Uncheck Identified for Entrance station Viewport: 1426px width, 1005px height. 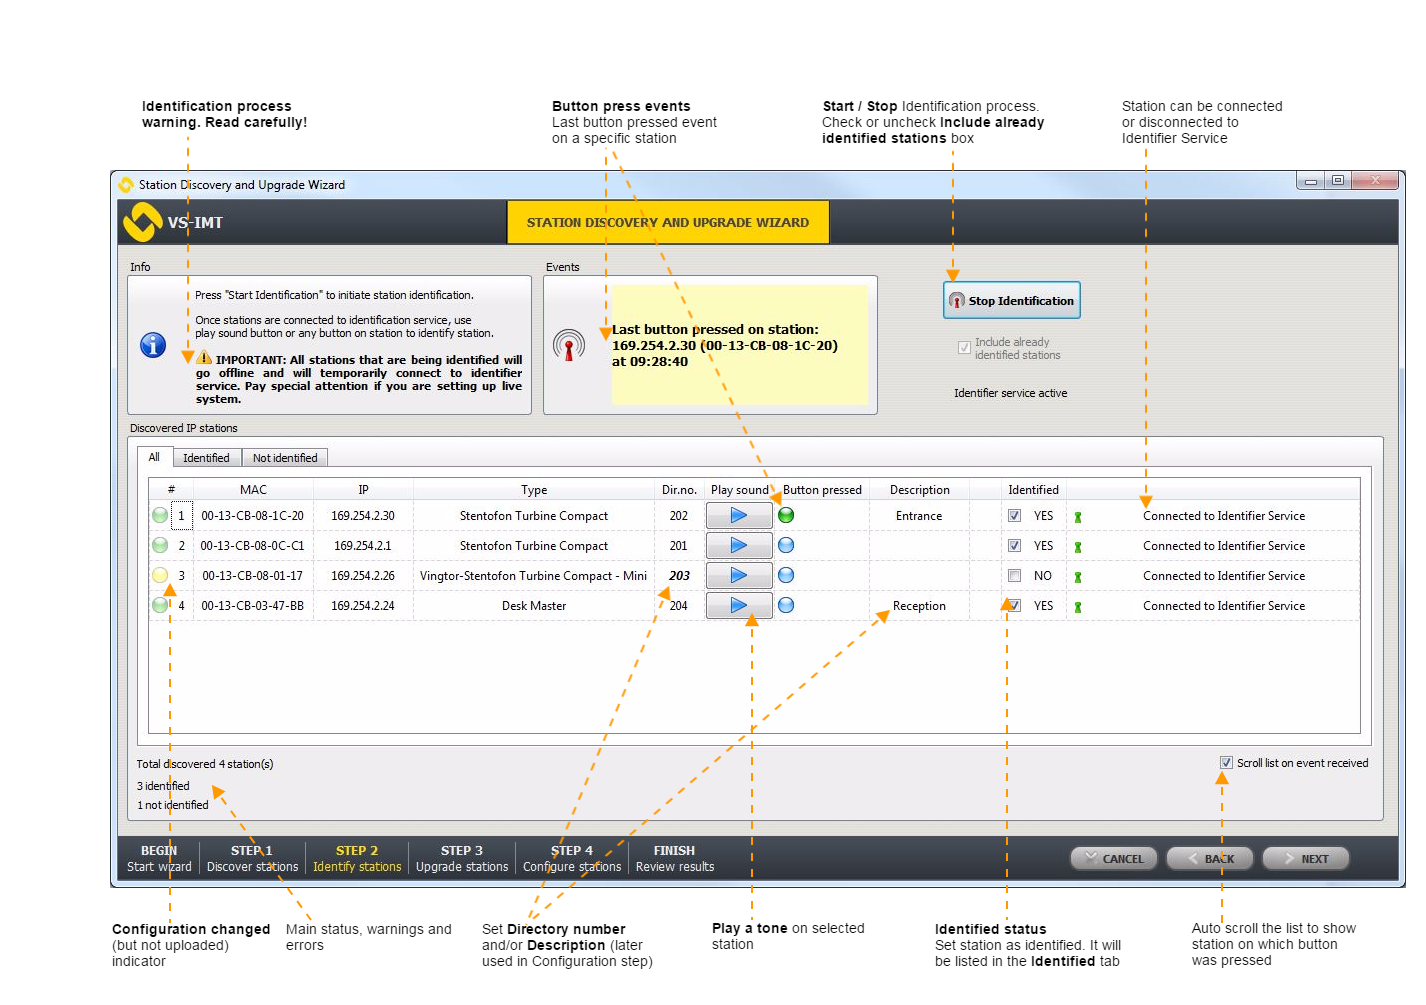[x=1014, y=516]
